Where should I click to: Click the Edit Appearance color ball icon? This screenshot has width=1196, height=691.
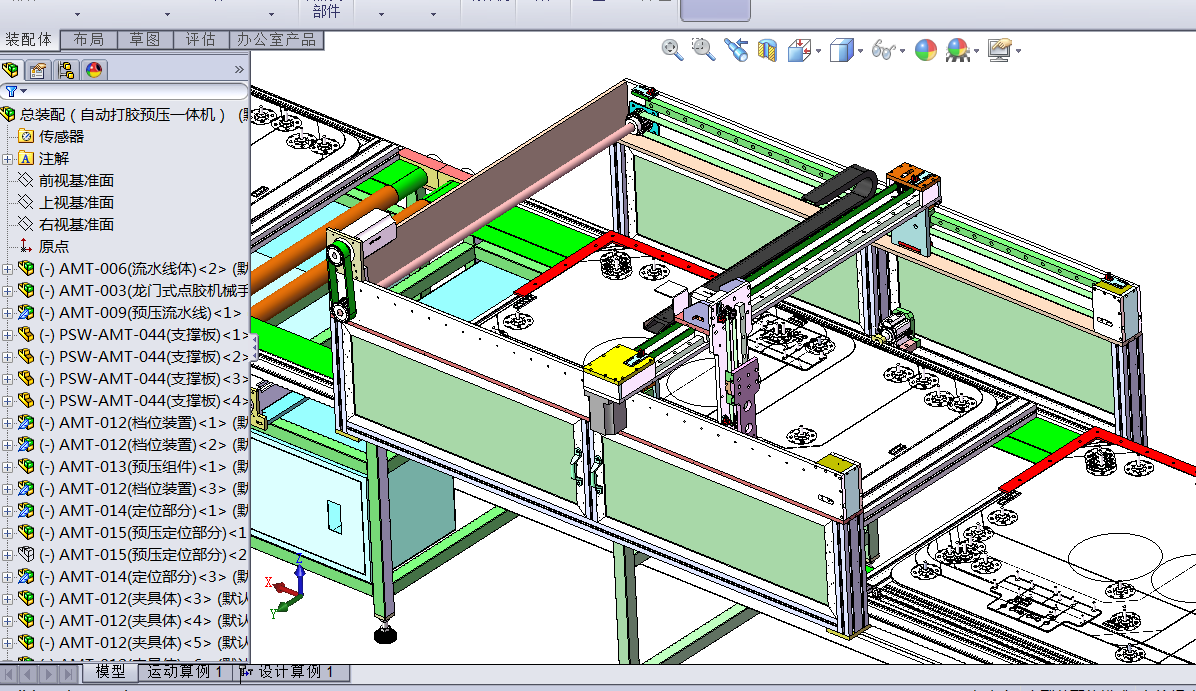[926, 49]
